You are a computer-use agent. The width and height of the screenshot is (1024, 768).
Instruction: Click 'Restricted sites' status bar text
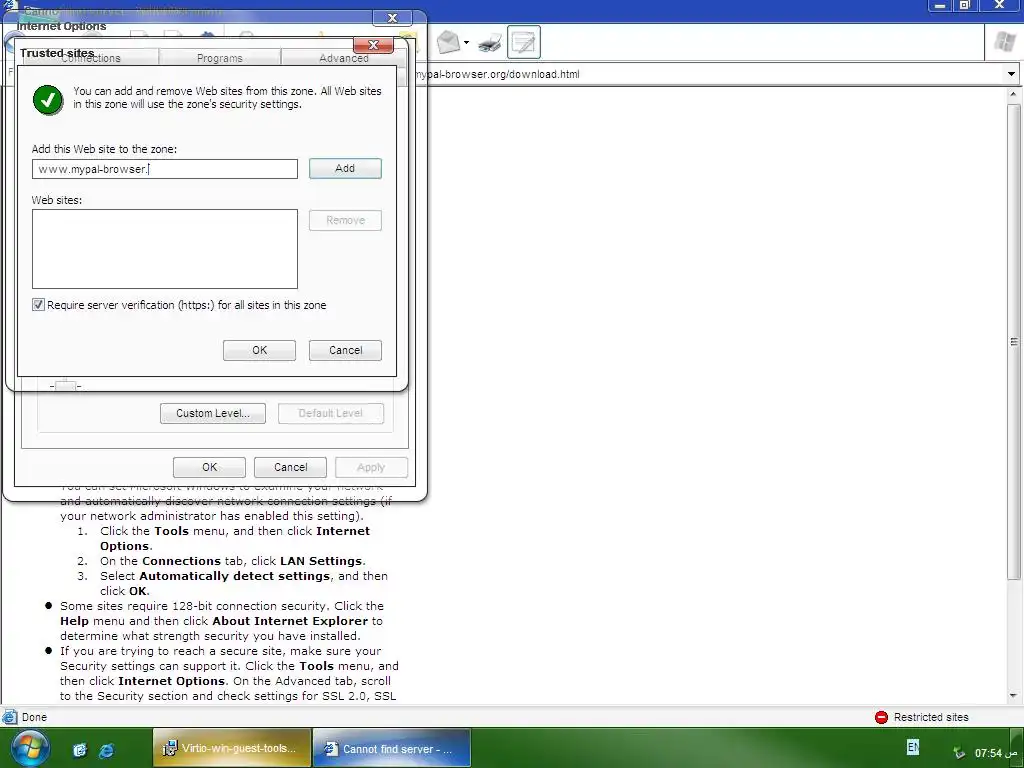(x=931, y=717)
